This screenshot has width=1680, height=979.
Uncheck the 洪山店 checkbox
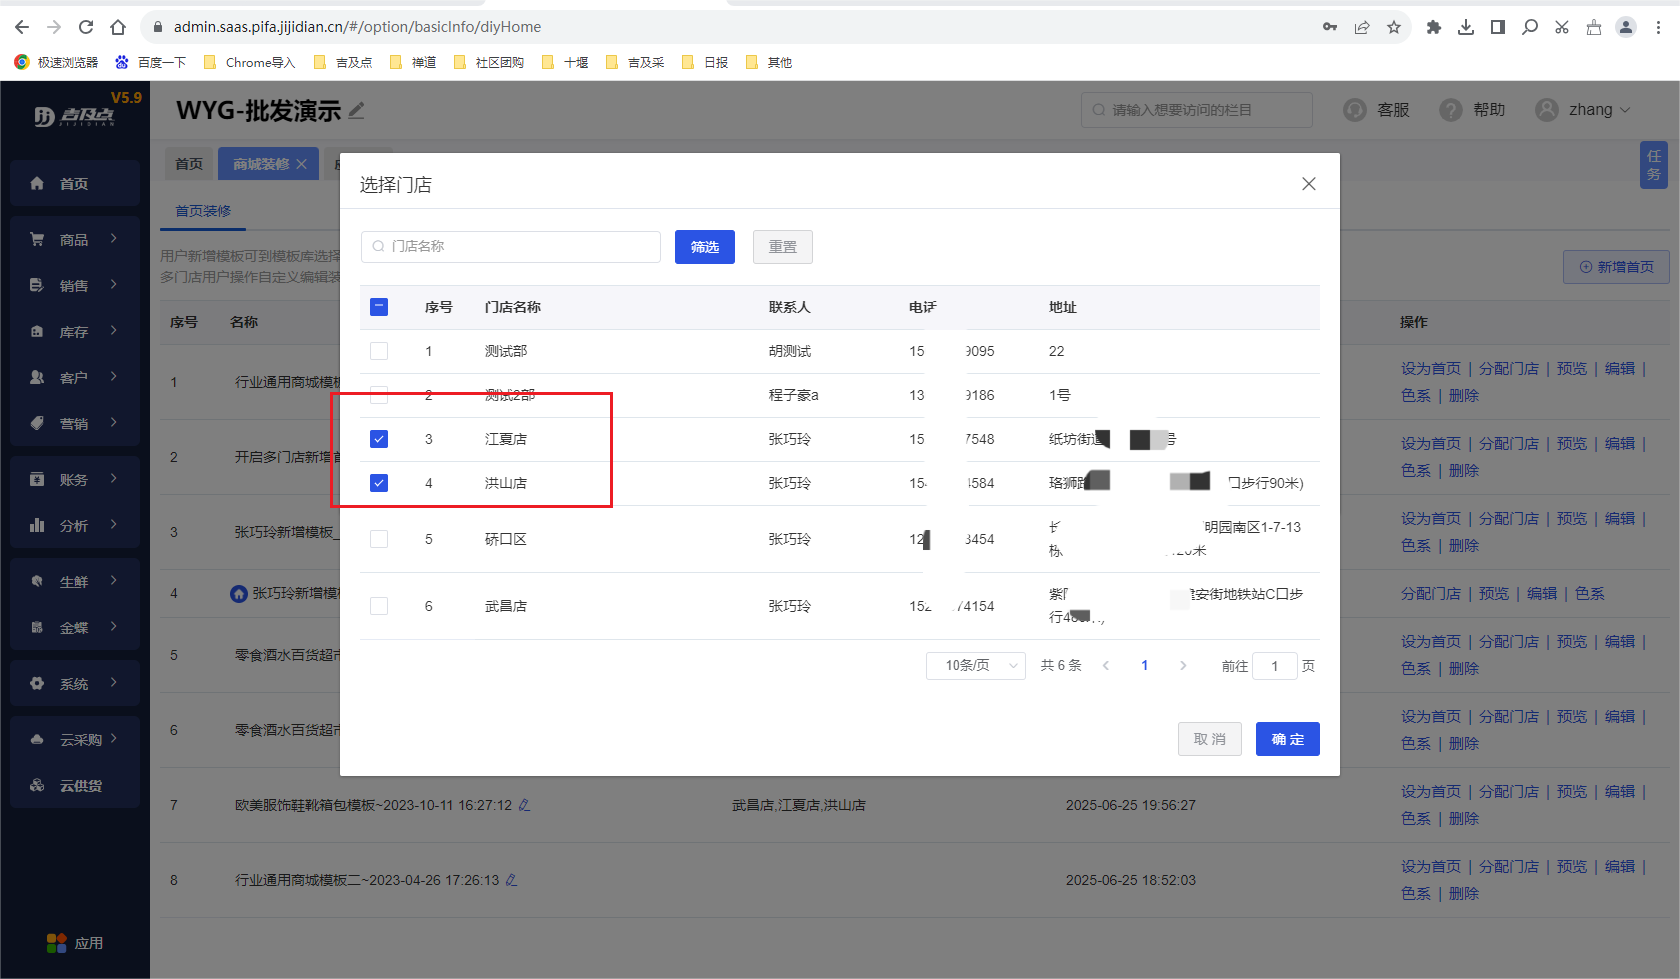pos(379,483)
